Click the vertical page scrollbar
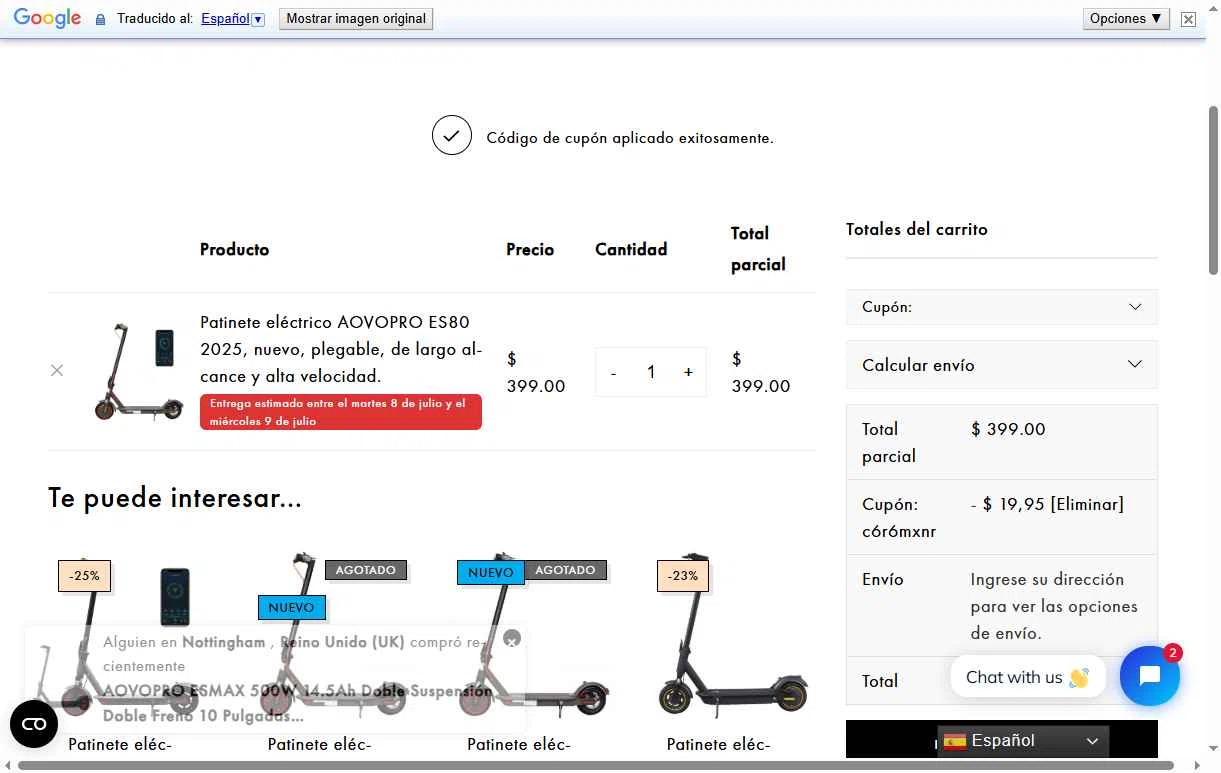The width and height of the screenshot is (1221, 773). coord(1213,190)
